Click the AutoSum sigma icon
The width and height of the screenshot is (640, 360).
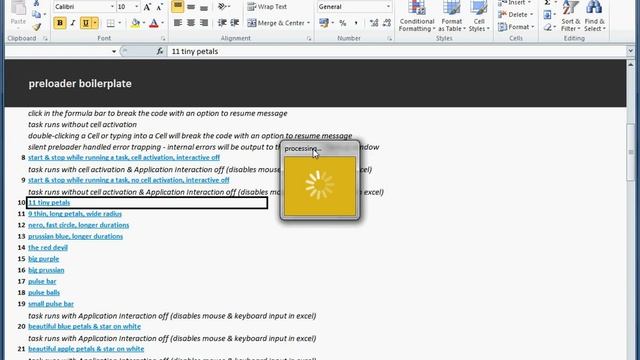(547, 3)
